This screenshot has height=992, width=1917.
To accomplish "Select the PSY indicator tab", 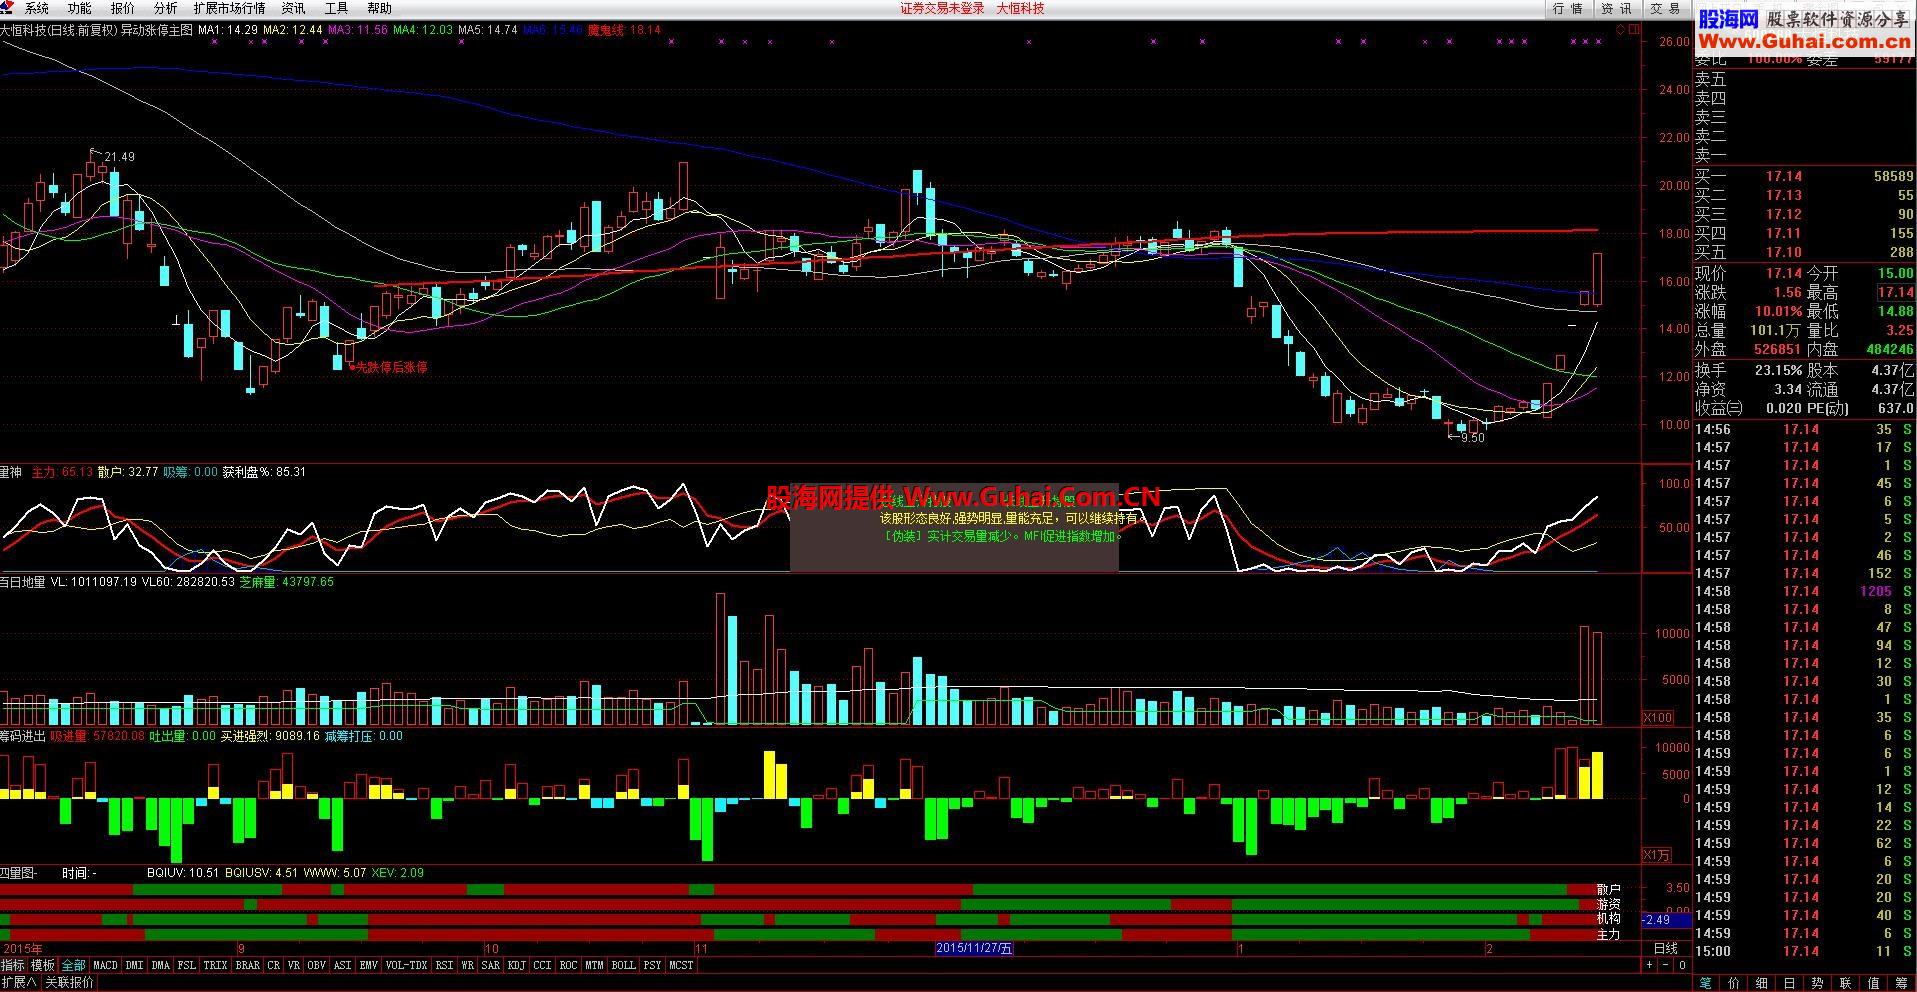I will pyautogui.click(x=652, y=966).
